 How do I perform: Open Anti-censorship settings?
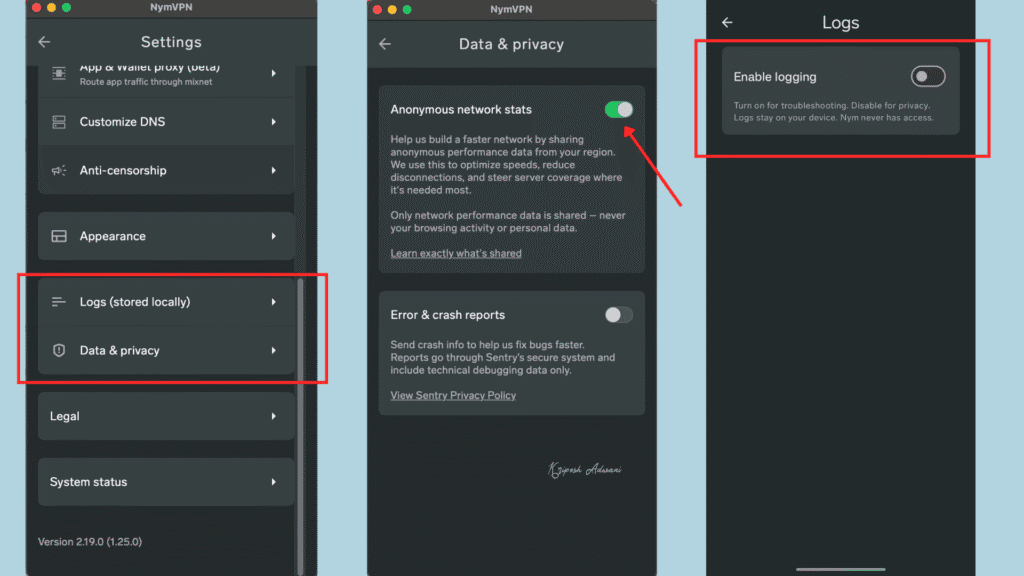click(166, 170)
